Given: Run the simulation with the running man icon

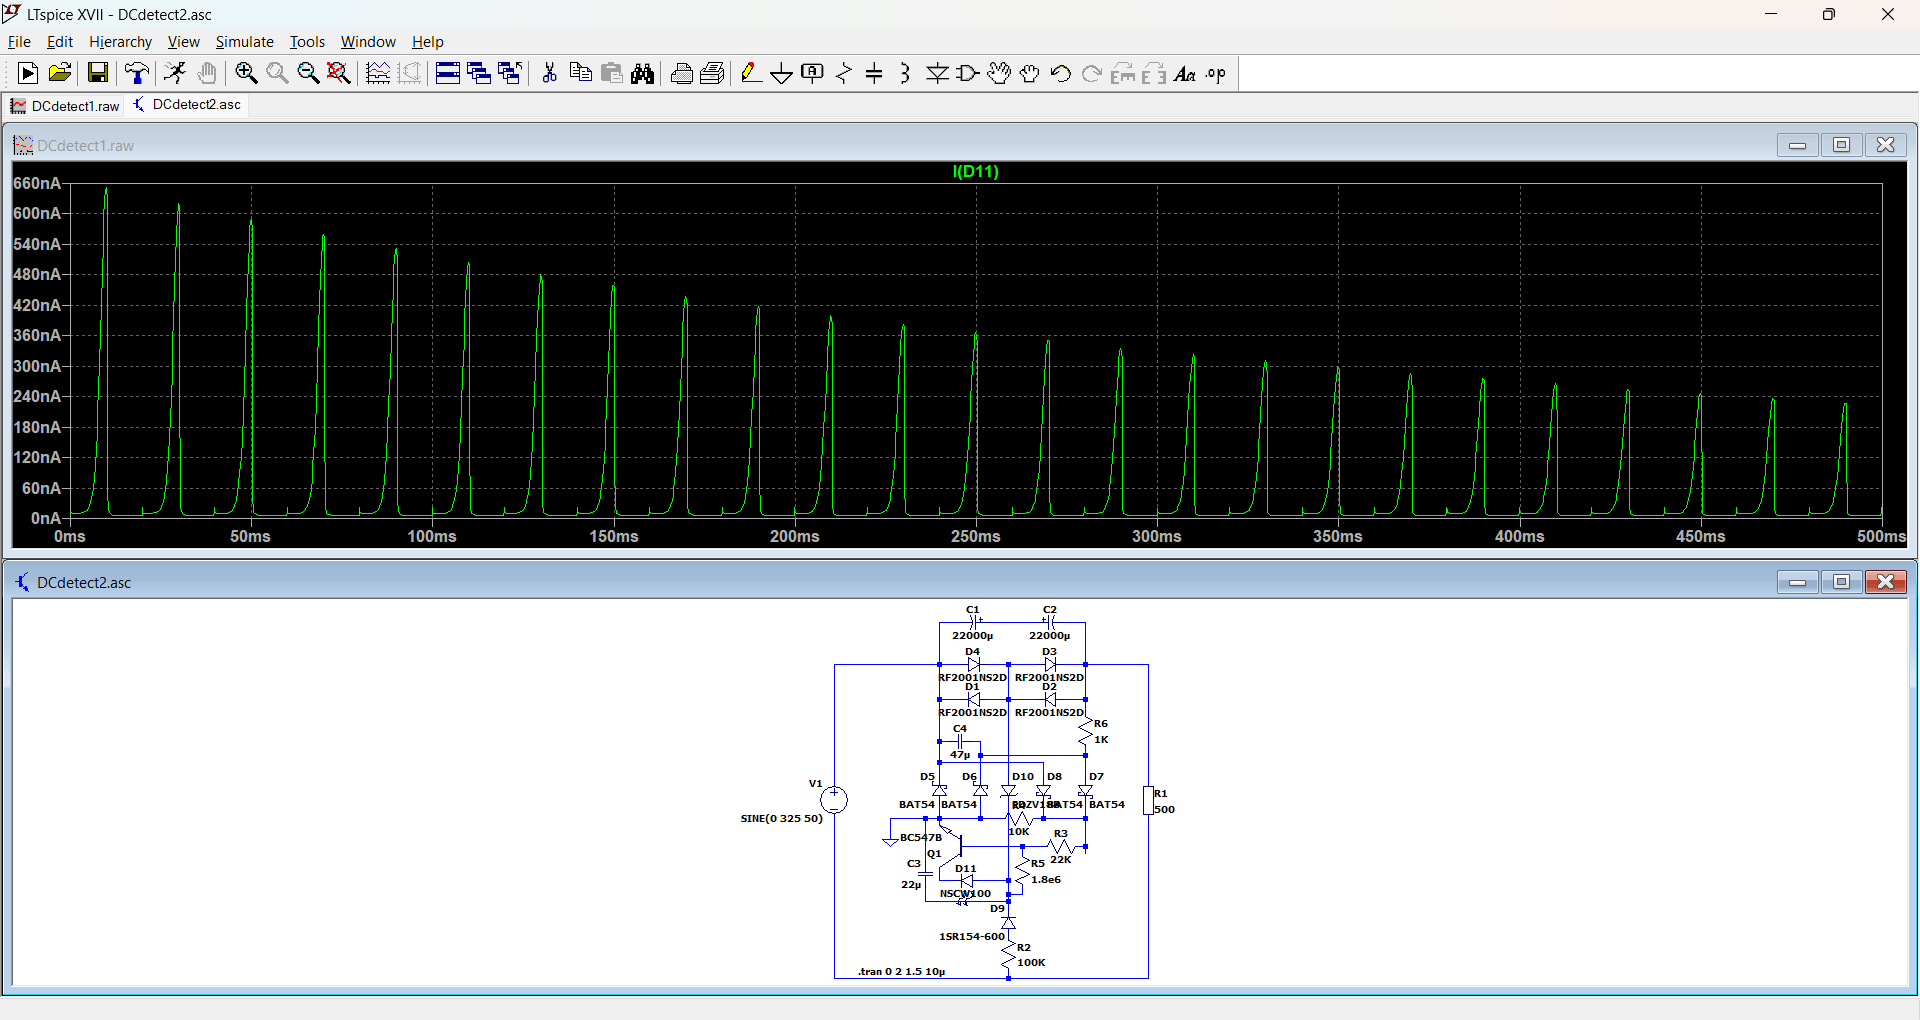Looking at the screenshot, I should (x=175, y=73).
